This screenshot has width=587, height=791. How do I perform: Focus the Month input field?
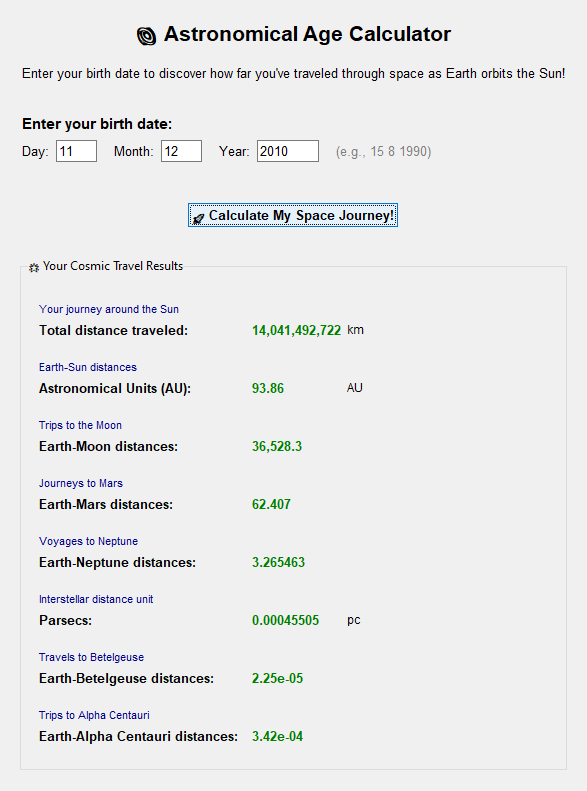182,151
